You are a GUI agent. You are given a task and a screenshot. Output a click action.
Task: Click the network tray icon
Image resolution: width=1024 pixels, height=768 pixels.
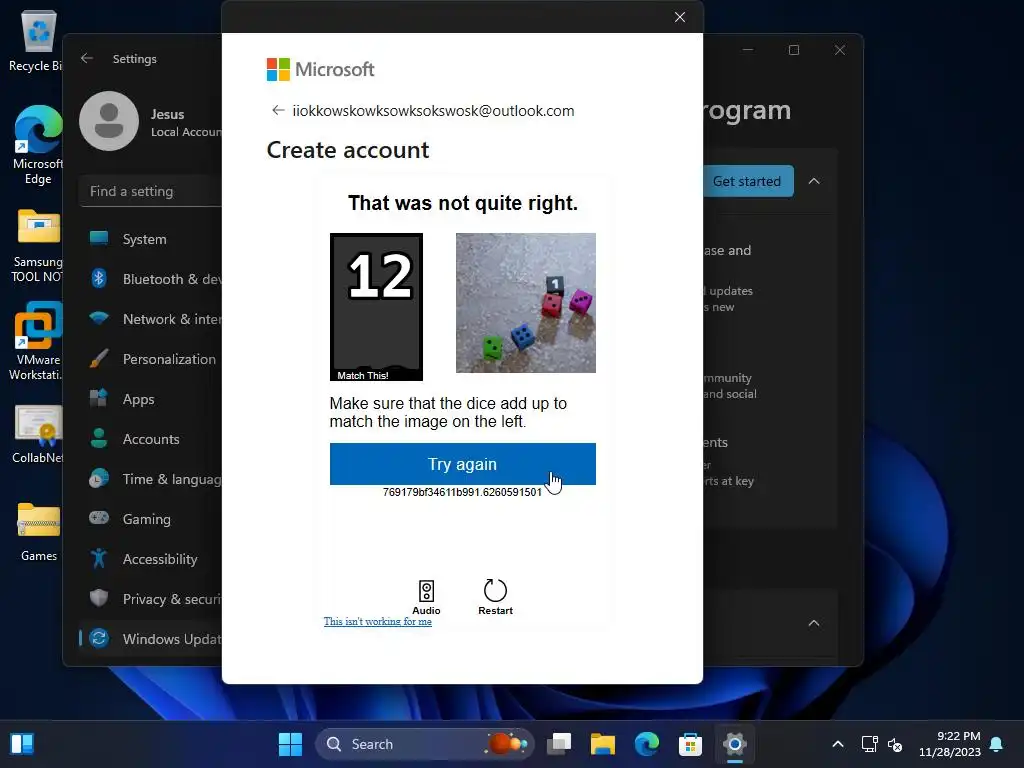point(869,744)
